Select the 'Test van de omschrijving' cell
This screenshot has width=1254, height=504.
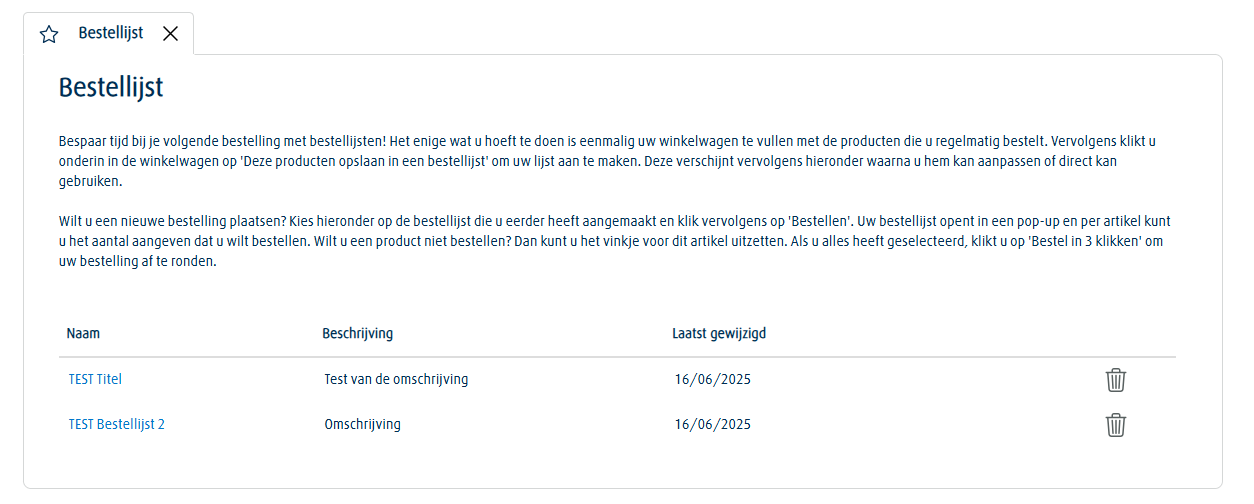[x=396, y=379]
